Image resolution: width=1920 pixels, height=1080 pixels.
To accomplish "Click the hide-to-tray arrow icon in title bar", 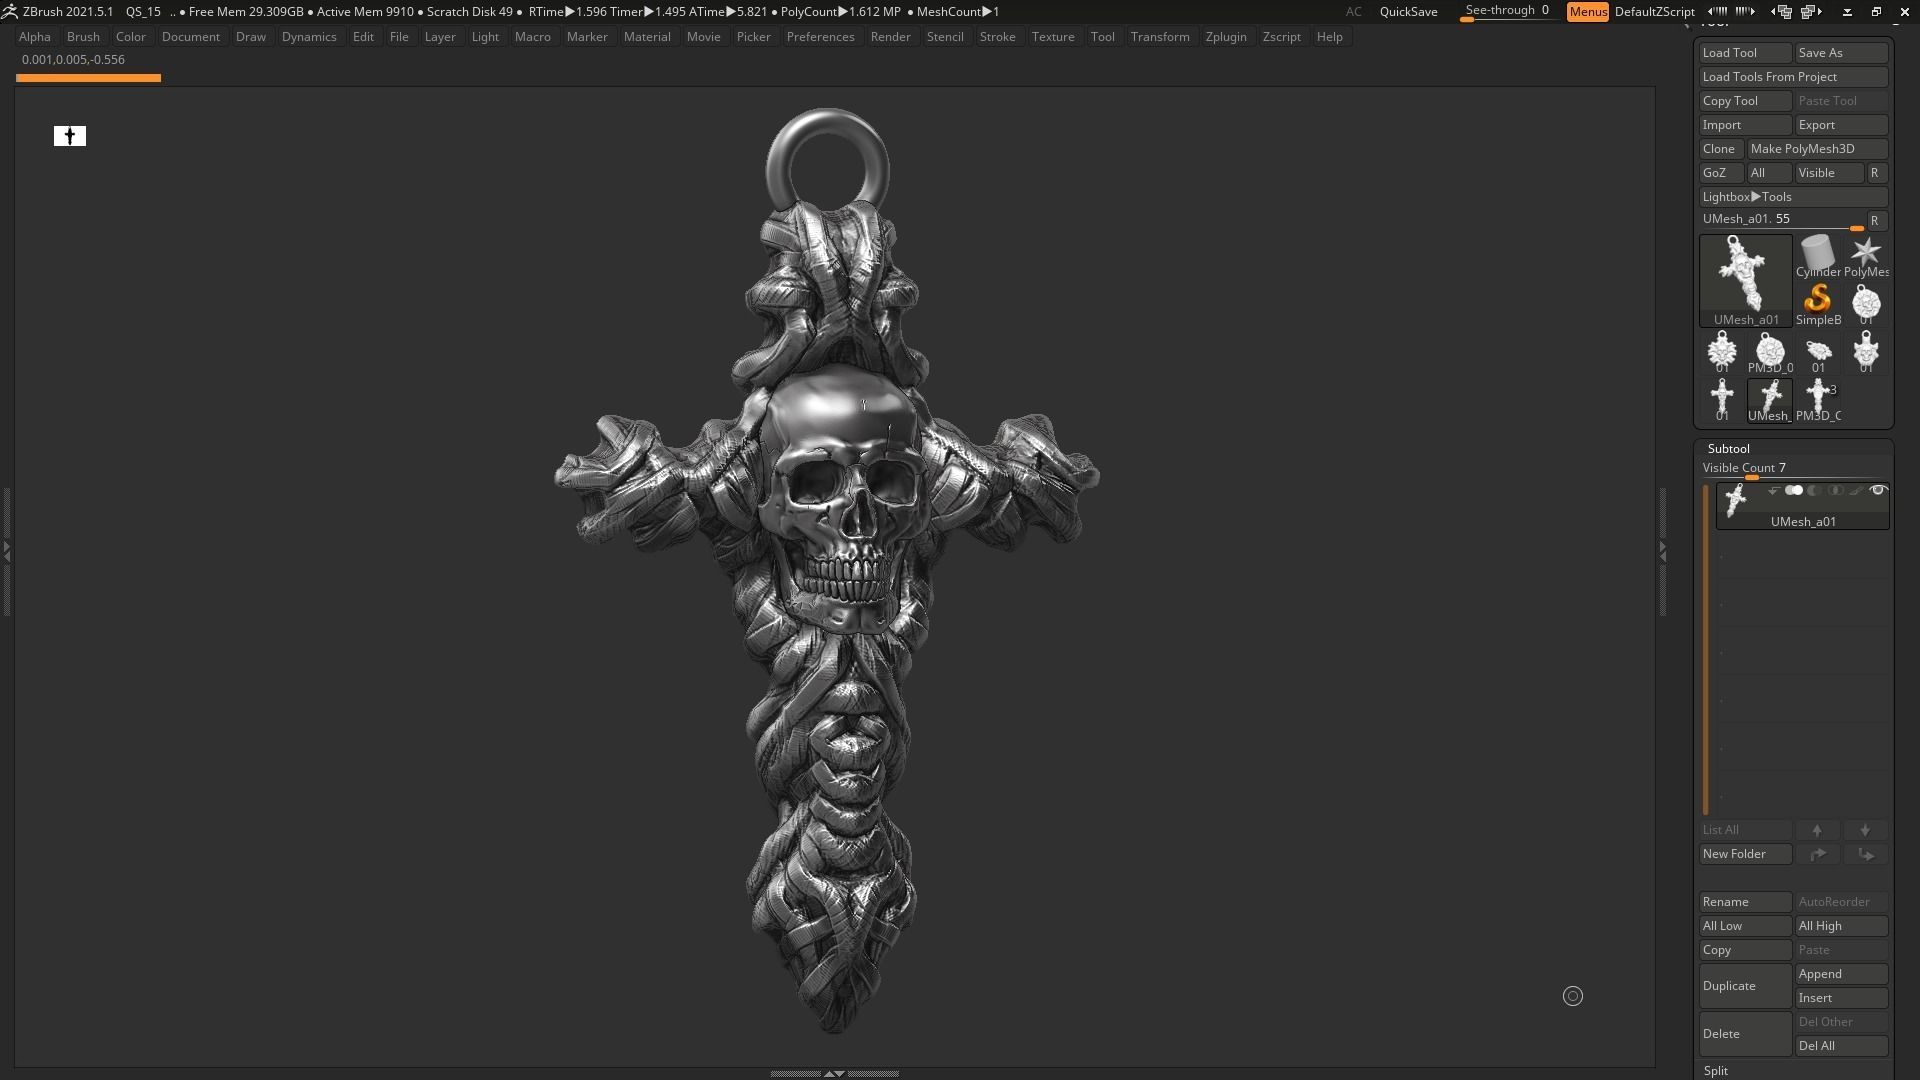I will (1847, 12).
